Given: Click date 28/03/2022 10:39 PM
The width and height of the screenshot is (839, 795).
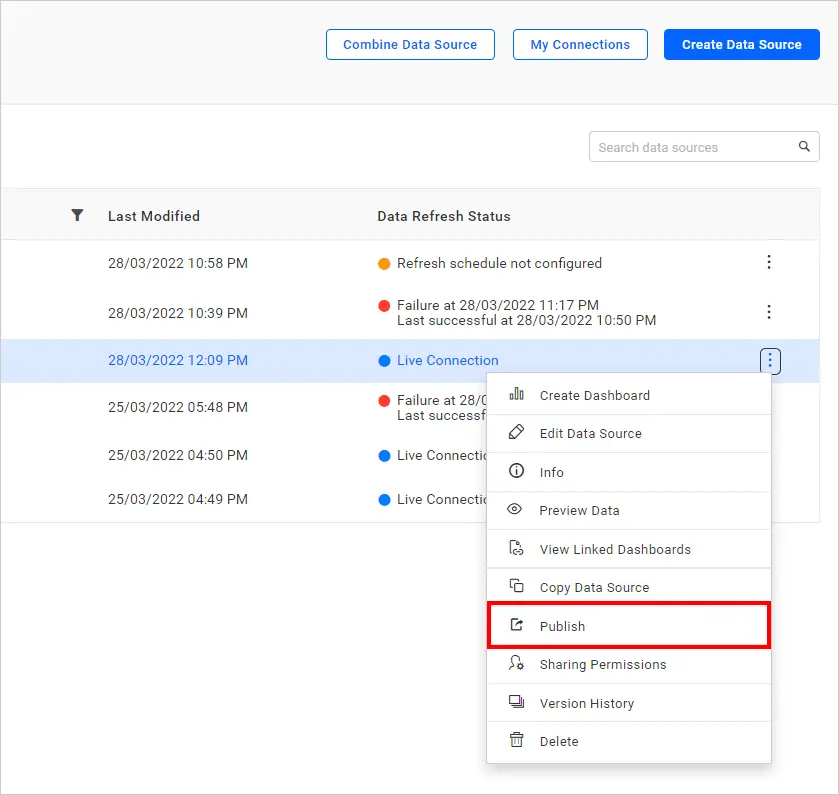Looking at the screenshot, I should (178, 313).
